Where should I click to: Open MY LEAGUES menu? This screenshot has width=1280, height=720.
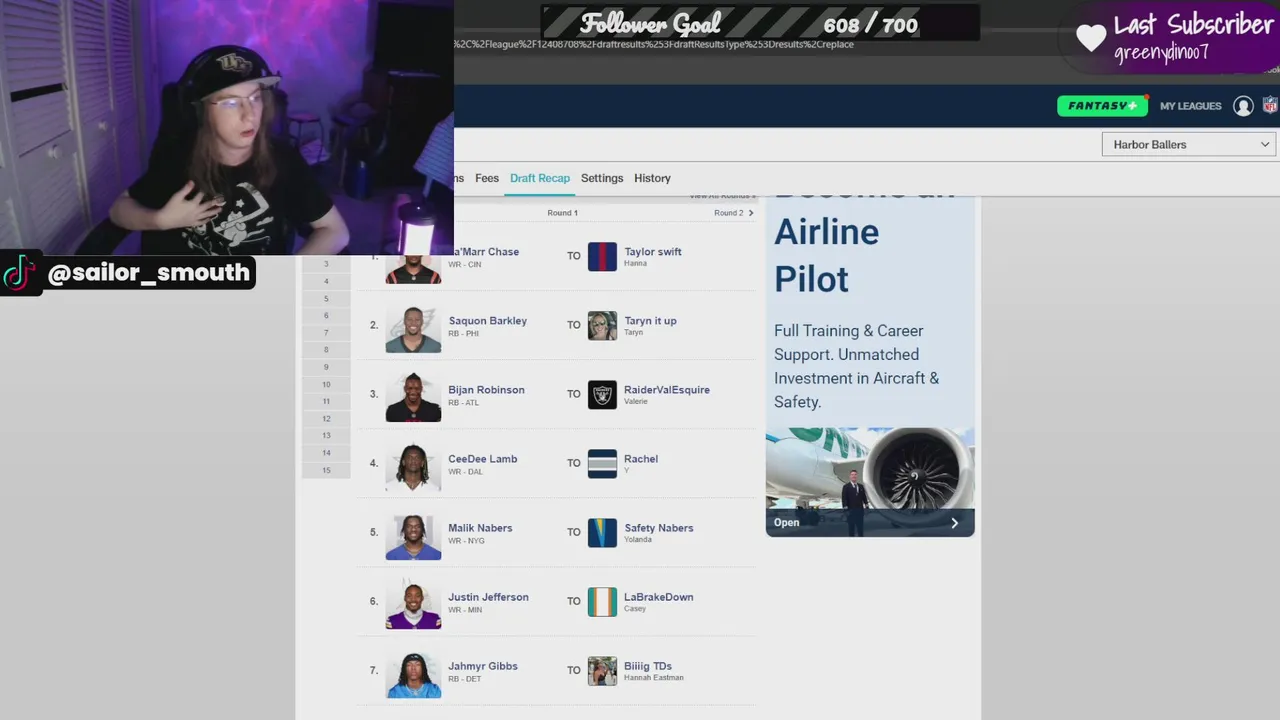(x=1190, y=106)
